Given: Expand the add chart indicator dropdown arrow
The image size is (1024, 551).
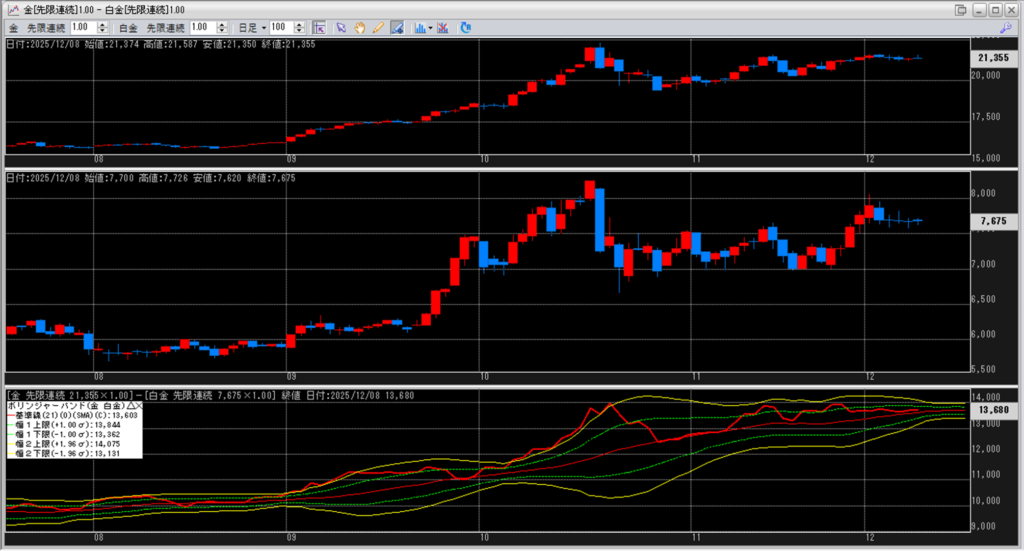Looking at the screenshot, I should click(430, 27).
